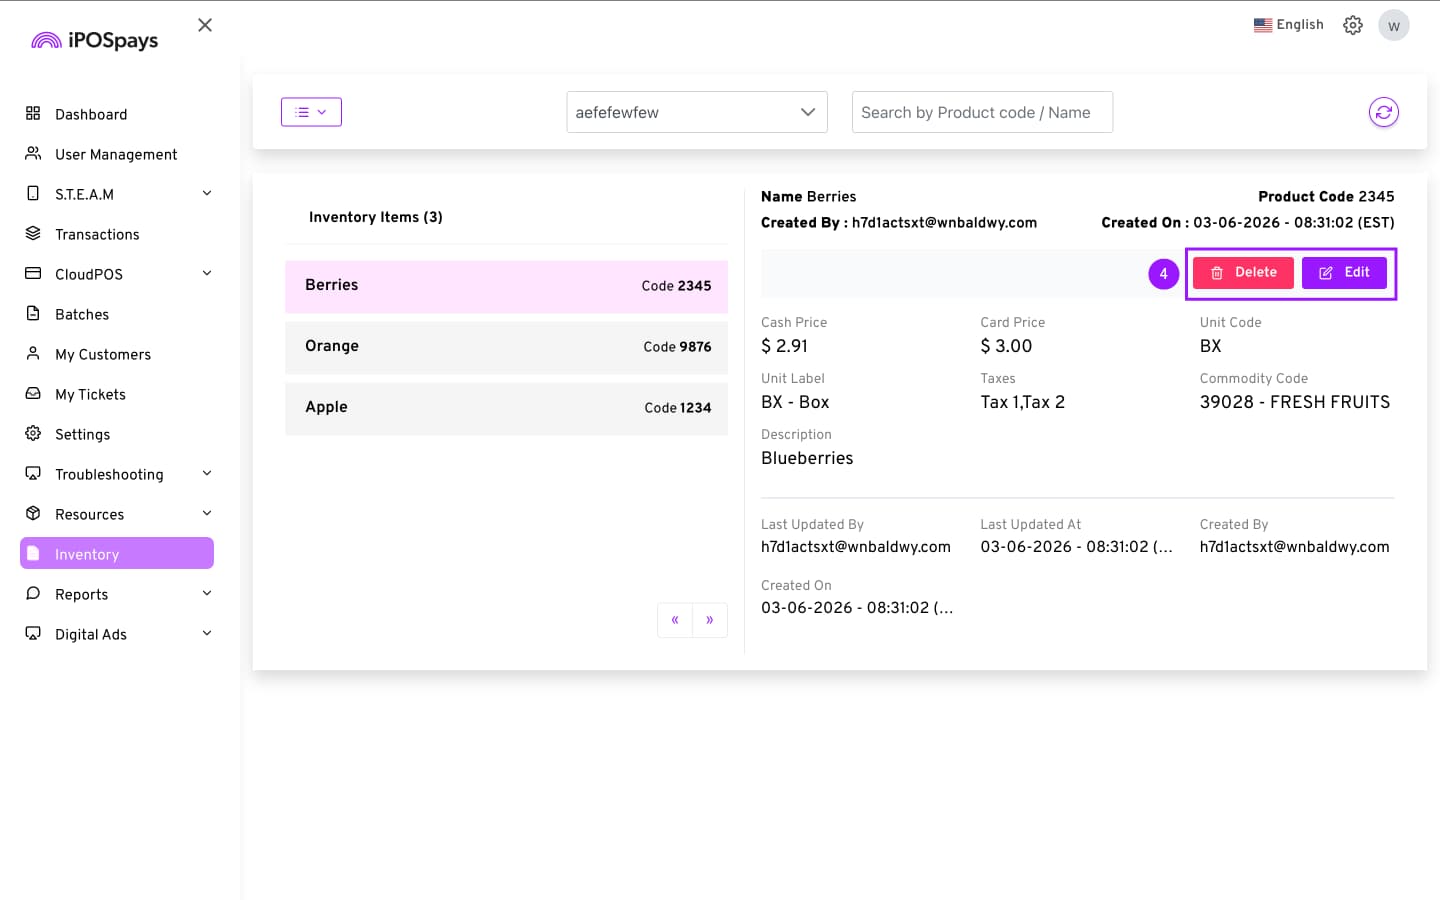Click the user avatar icon labeled W
This screenshot has width=1440, height=900.
pyautogui.click(x=1393, y=25)
